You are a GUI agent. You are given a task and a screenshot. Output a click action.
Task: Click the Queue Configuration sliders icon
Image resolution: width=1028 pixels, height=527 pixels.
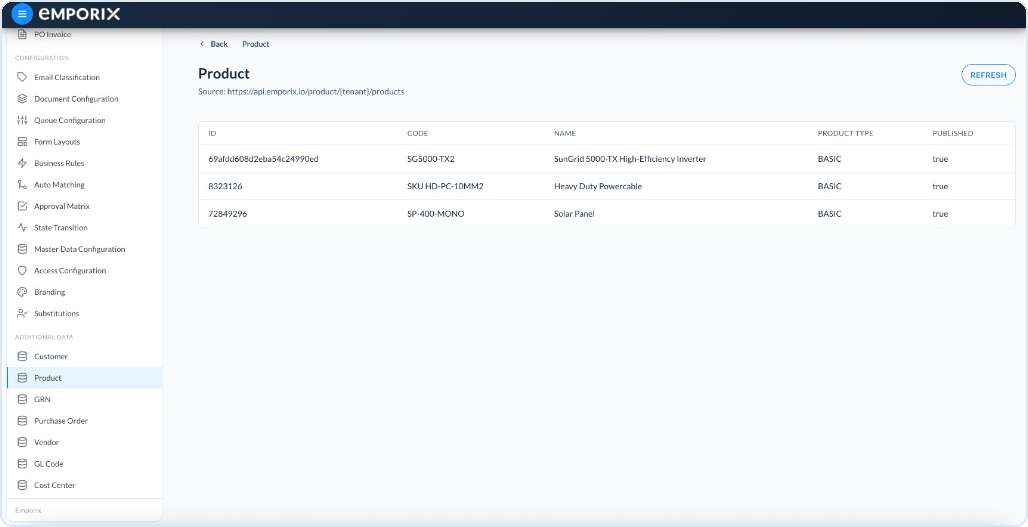(x=22, y=121)
